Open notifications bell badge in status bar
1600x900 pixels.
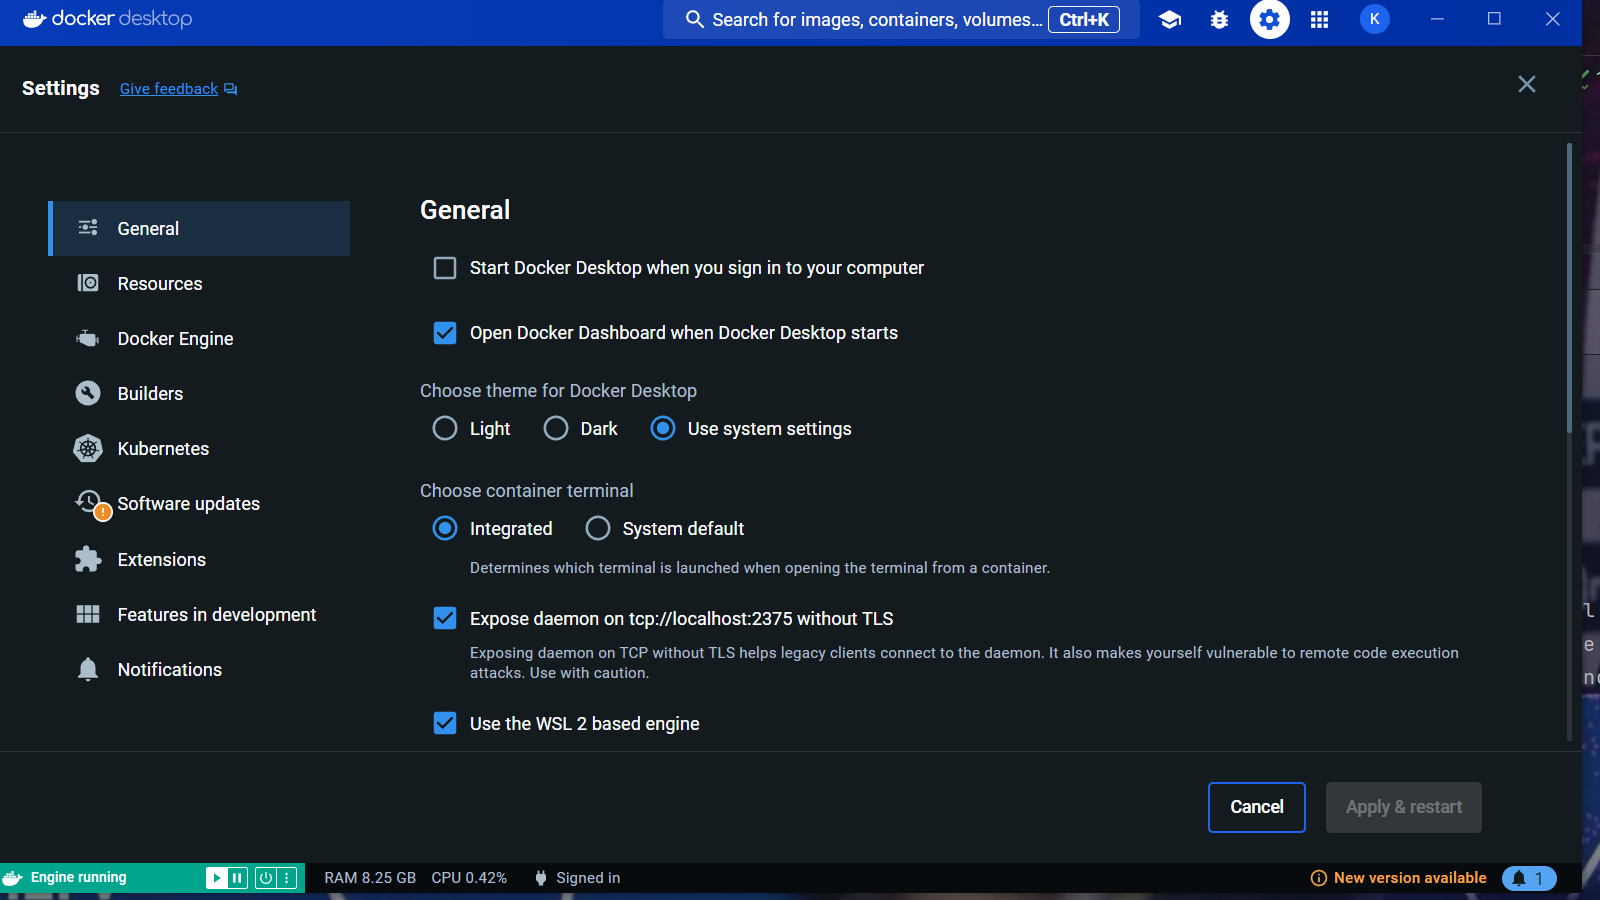click(x=1529, y=878)
